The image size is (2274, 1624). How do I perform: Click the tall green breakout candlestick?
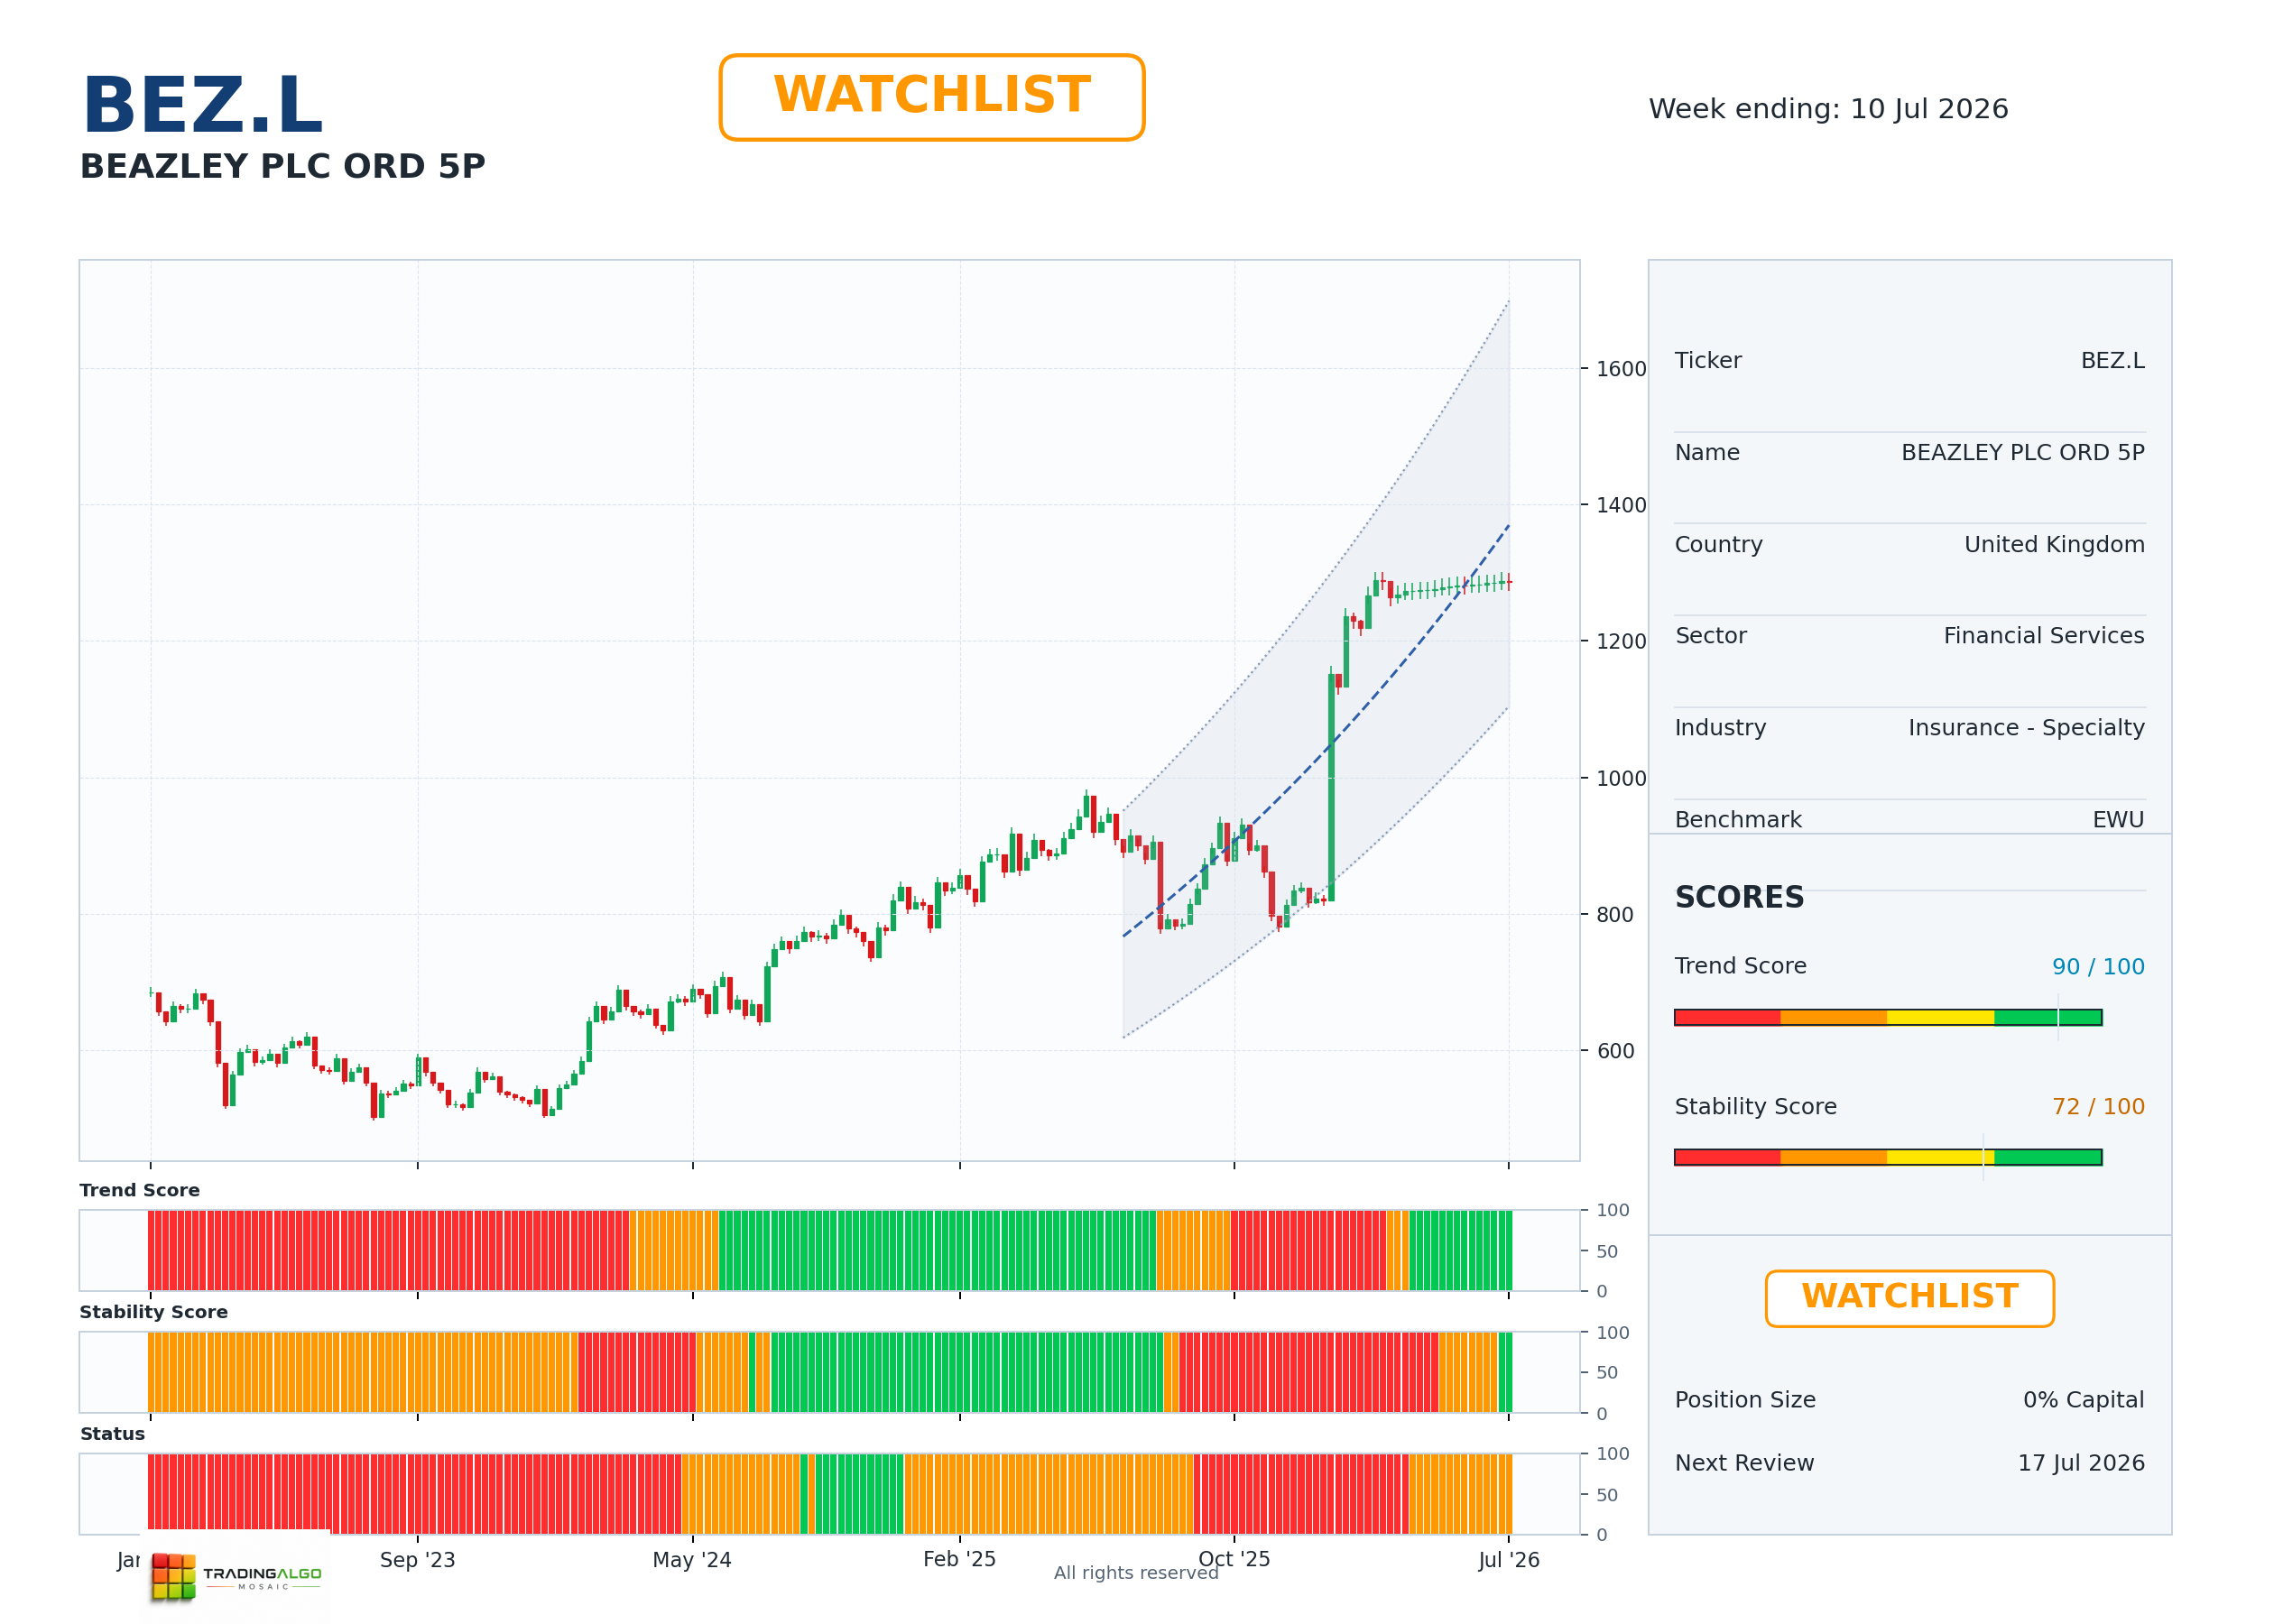tap(1331, 788)
